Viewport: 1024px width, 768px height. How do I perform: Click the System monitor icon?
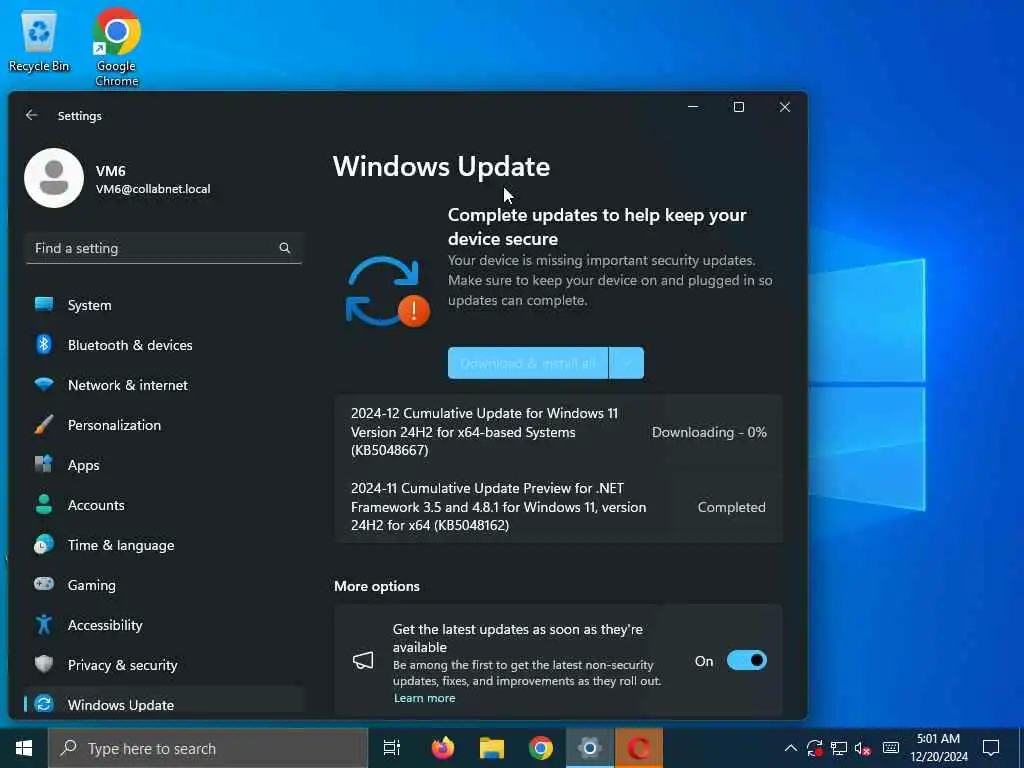pyautogui.click(x=44, y=304)
